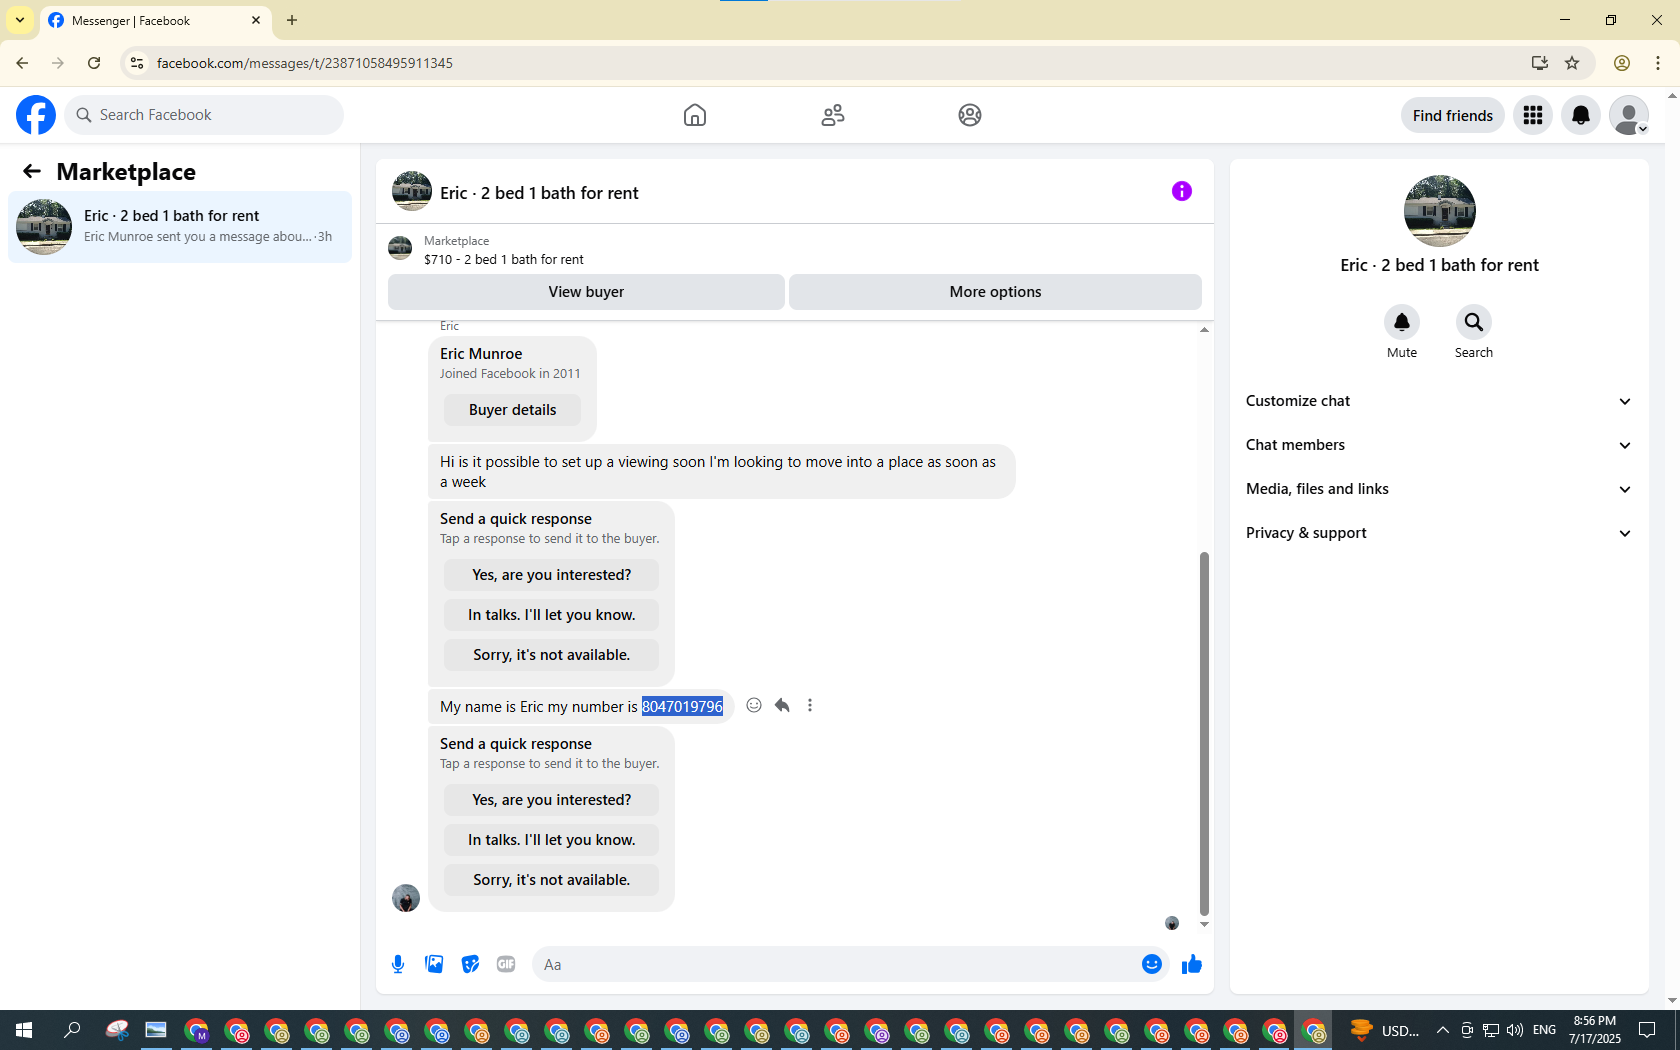Expand Media, files and links section
Screen dimensions: 1680x1050
tap(1439, 489)
